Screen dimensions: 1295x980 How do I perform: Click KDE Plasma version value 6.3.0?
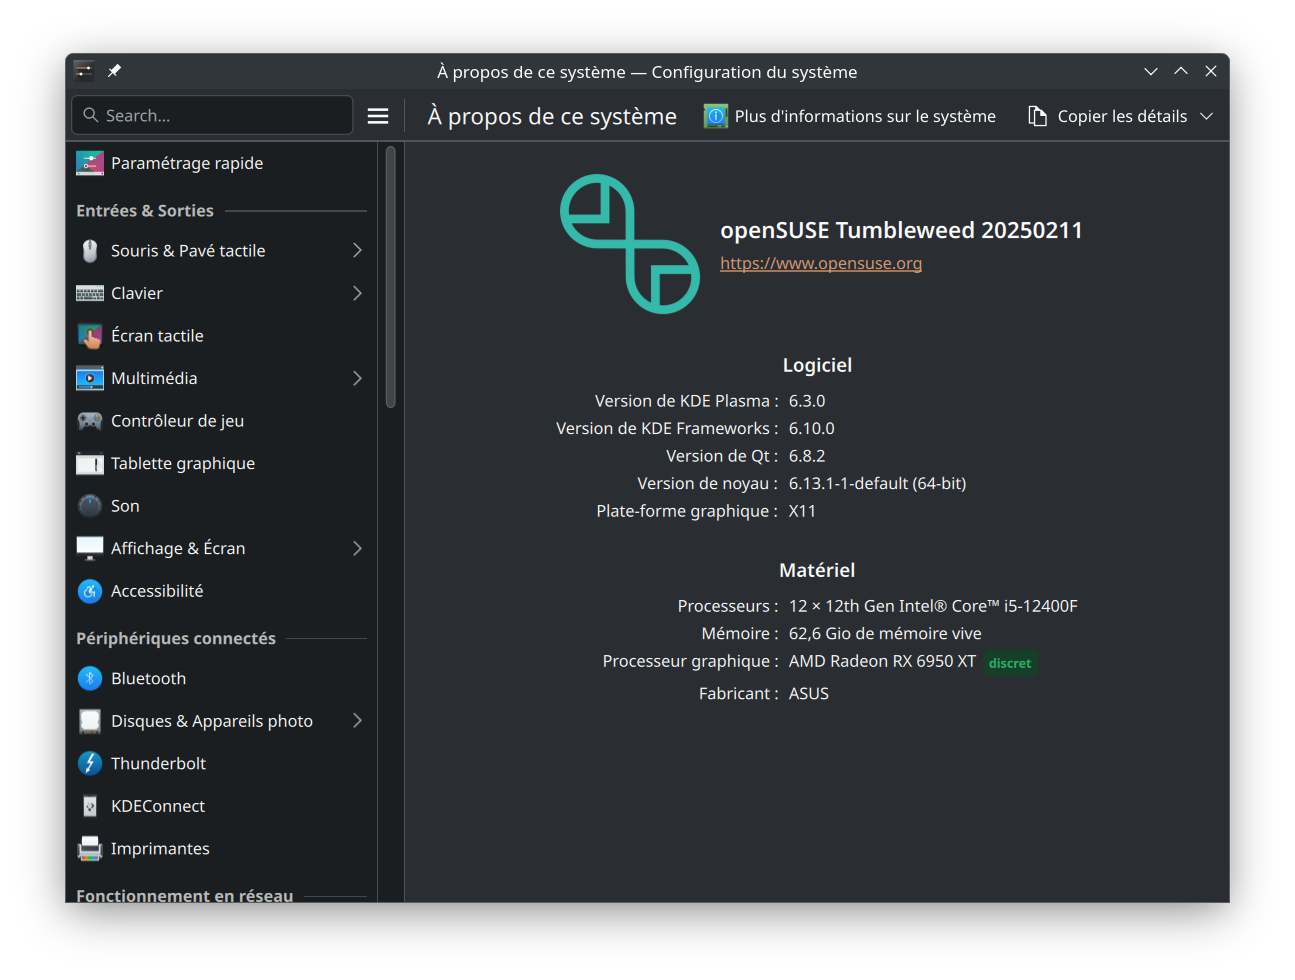[807, 401]
